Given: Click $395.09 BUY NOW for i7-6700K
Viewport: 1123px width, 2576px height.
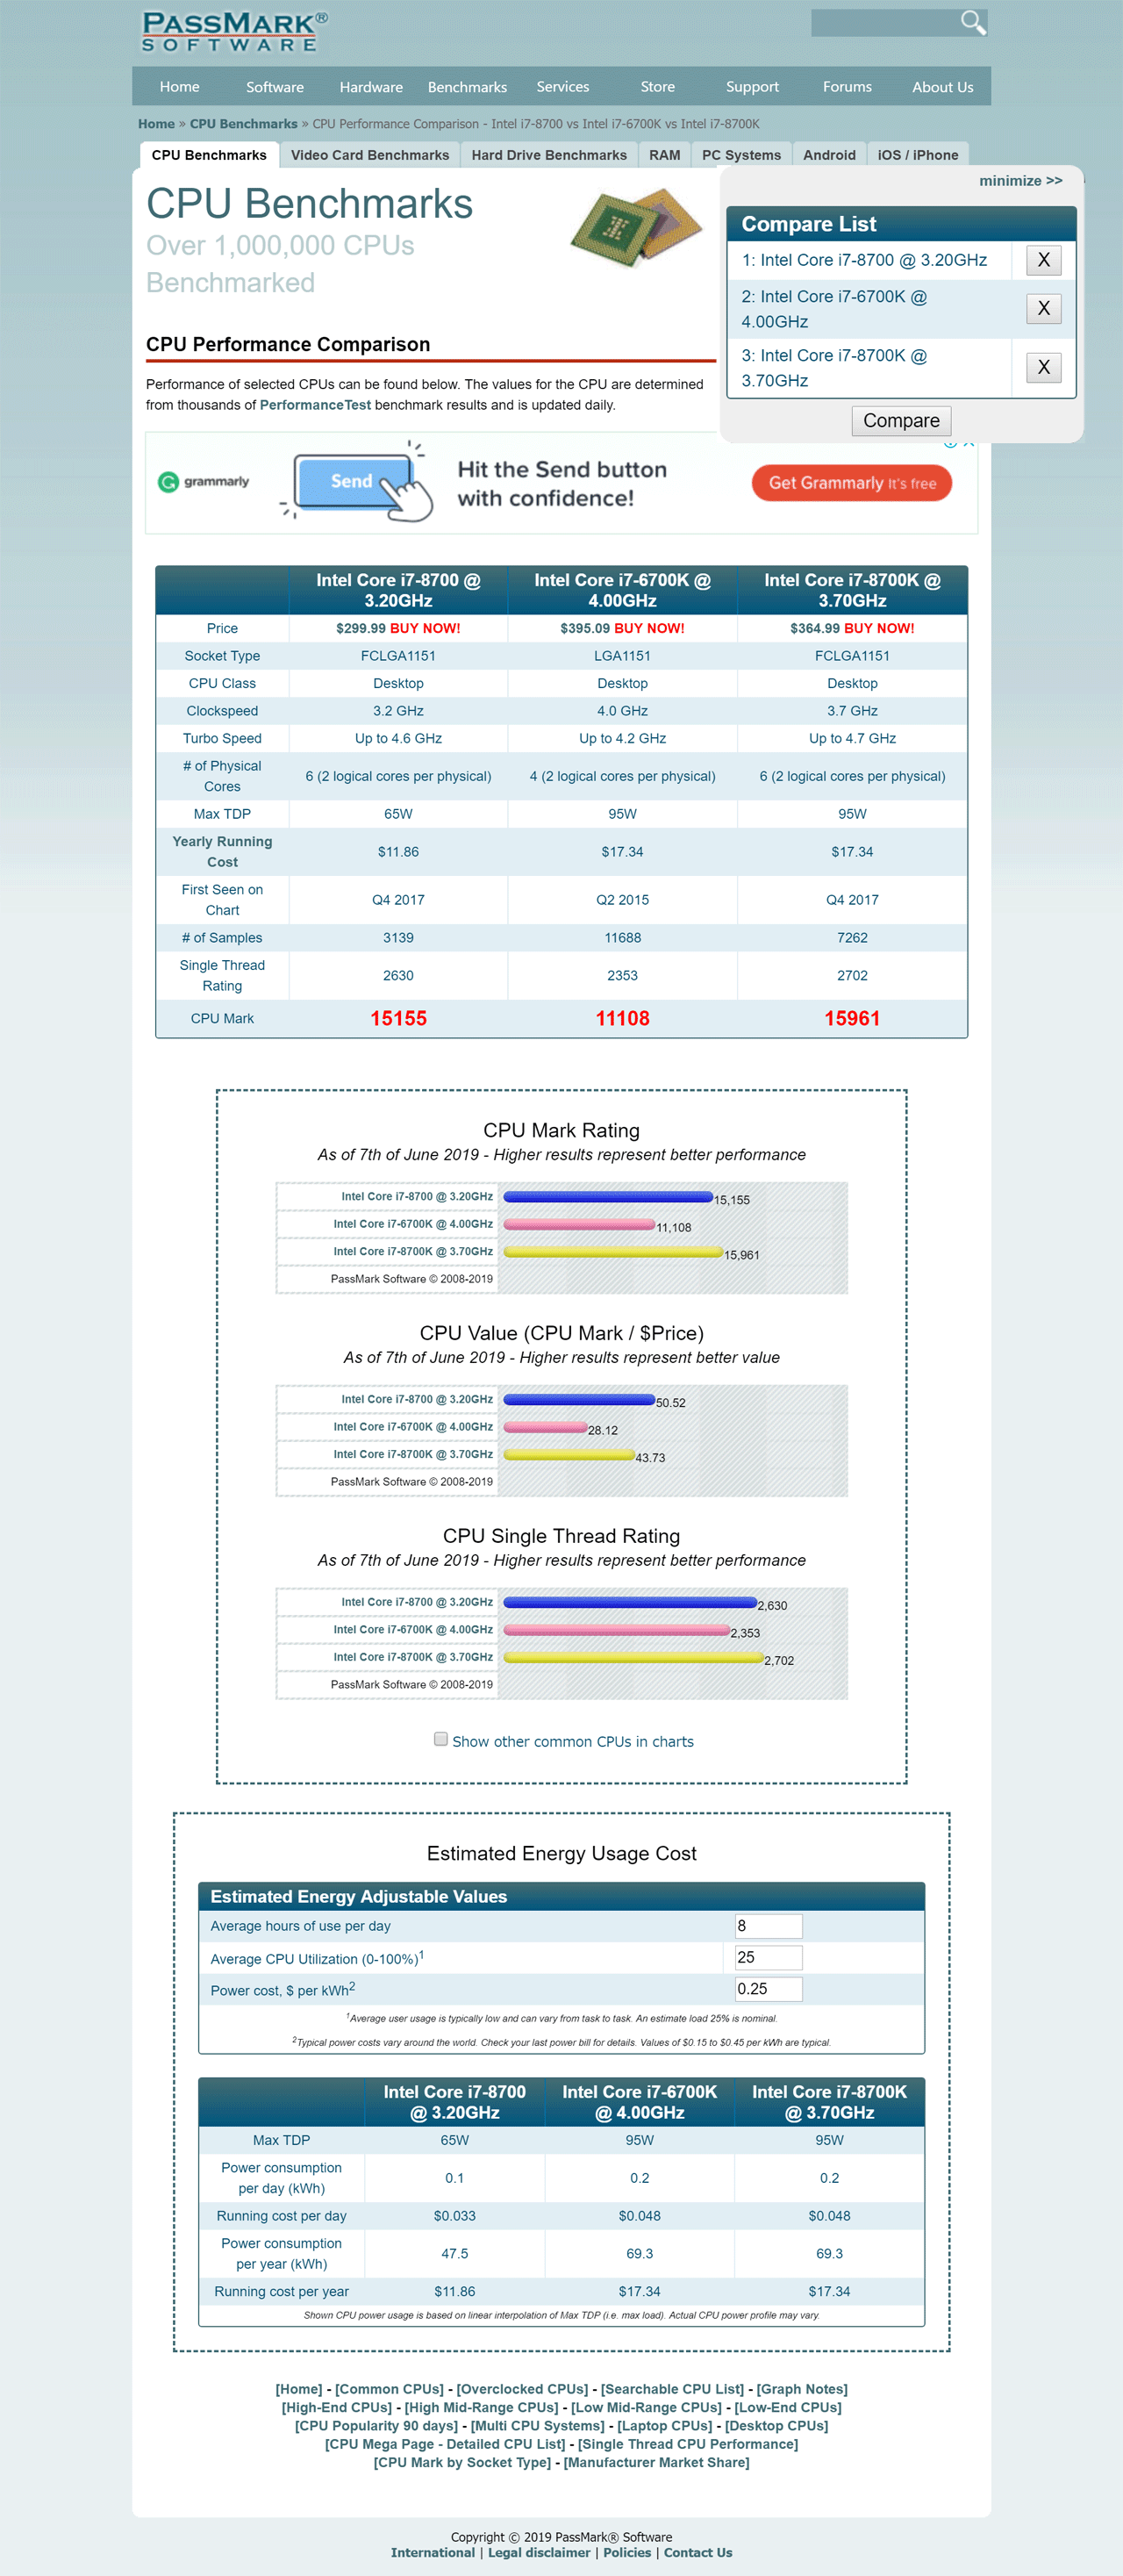Looking at the screenshot, I should (622, 628).
